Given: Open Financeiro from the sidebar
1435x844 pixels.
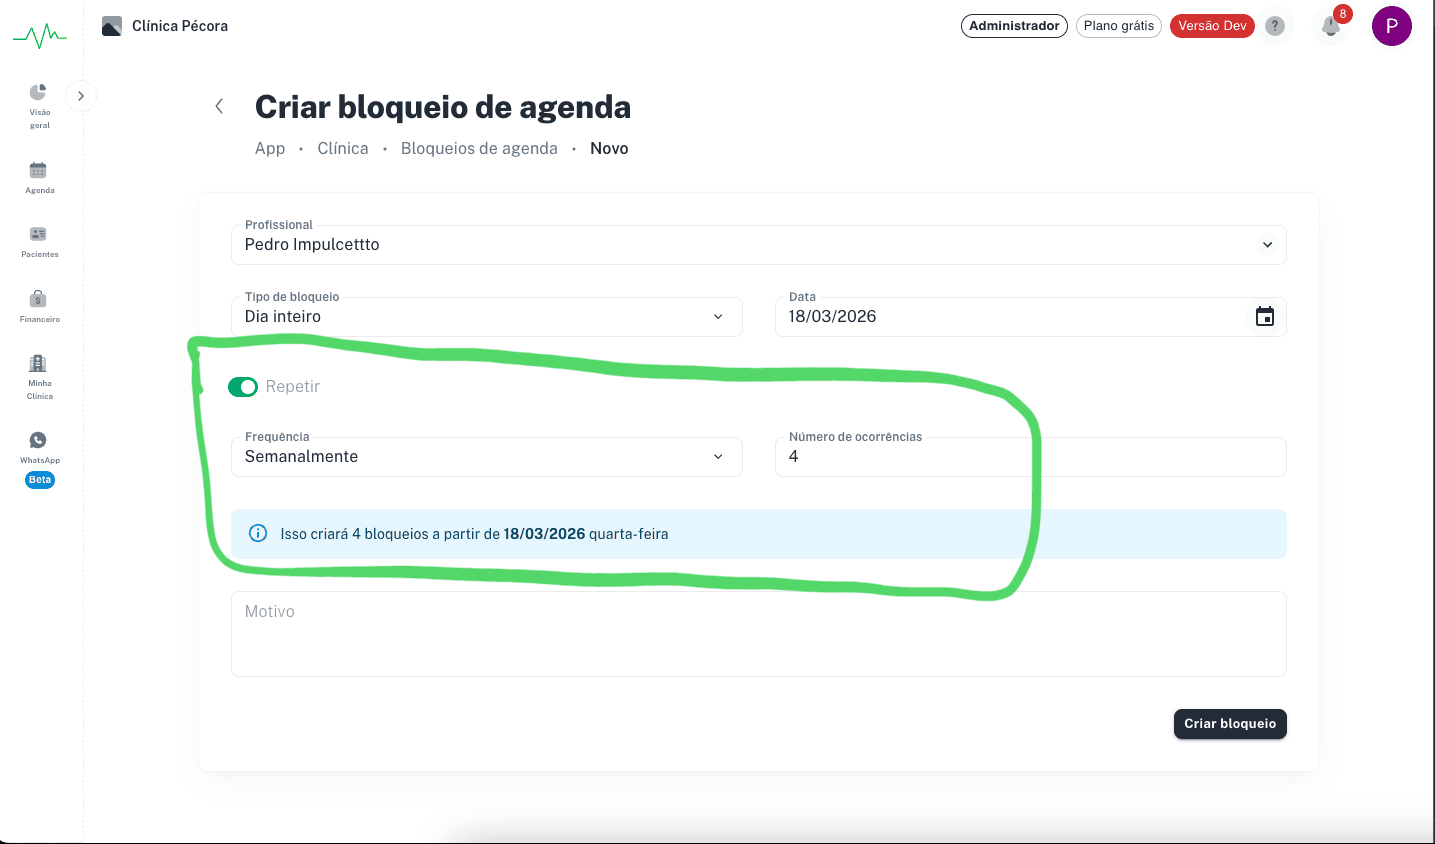Looking at the screenshot, I should tap(39, 306).
